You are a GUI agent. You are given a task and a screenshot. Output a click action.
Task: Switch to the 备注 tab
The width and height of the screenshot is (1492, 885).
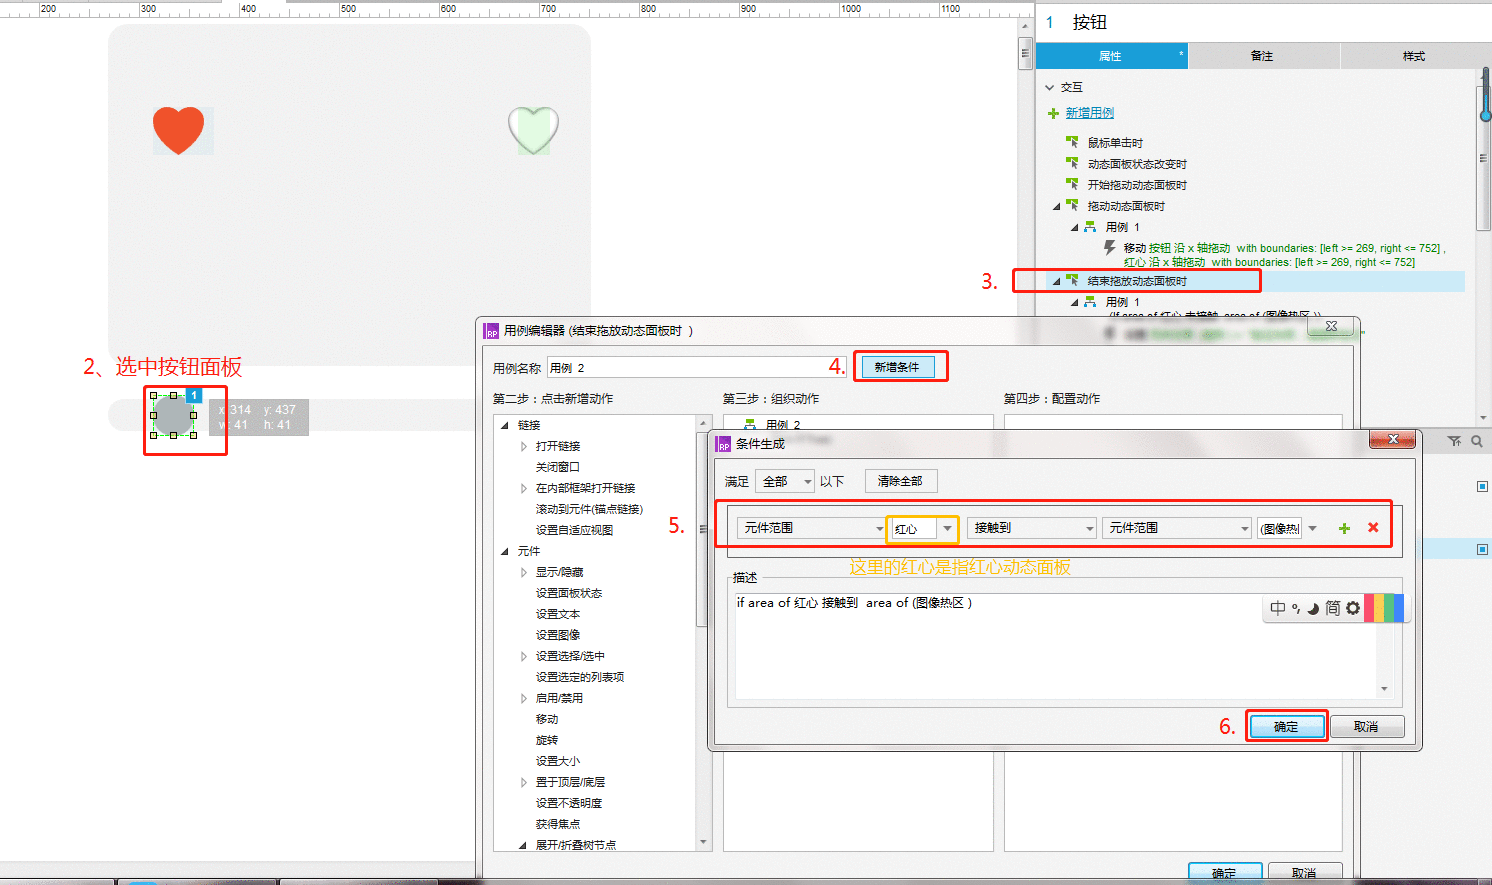[1263, 56]
